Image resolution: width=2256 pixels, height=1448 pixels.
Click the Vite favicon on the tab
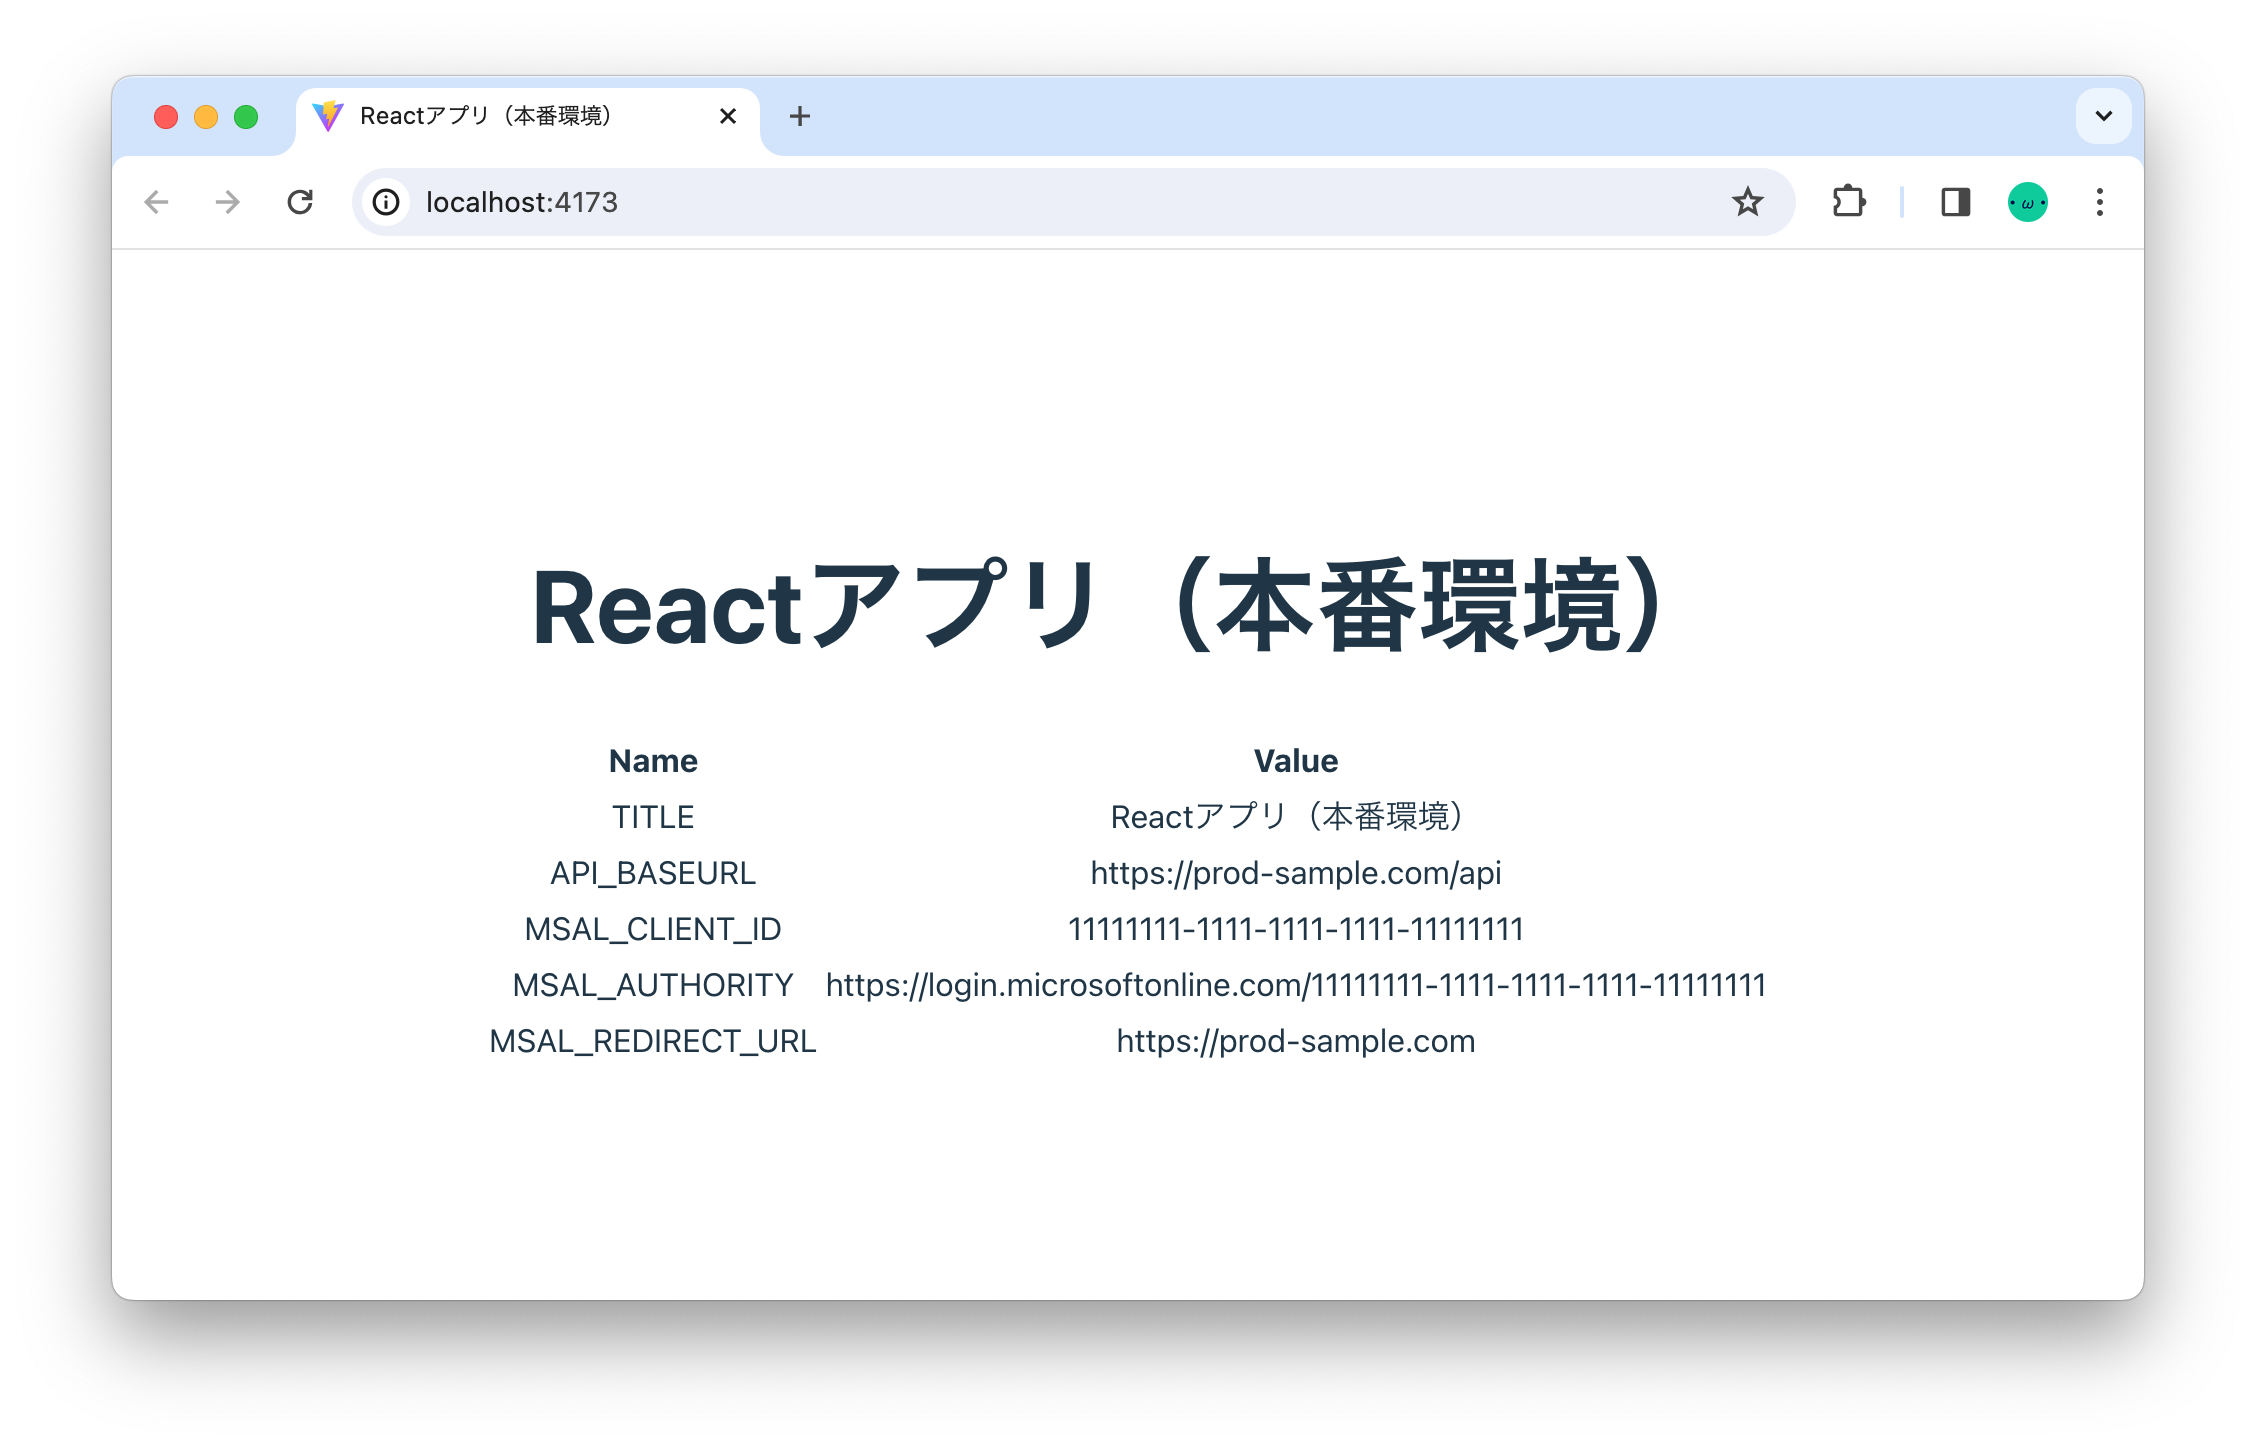328,115
